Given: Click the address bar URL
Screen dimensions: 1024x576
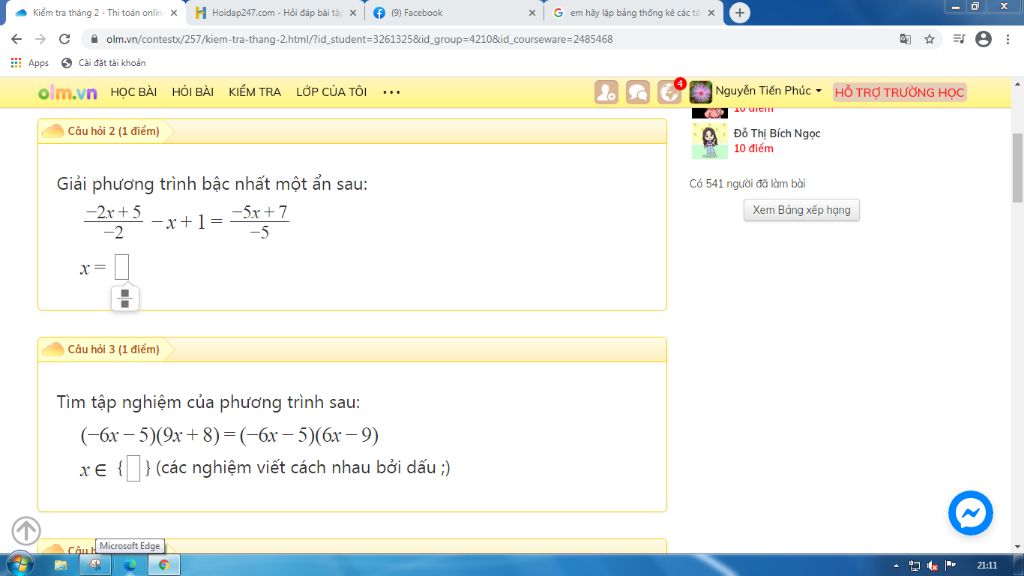Looking at the screenshot, I should 359,39.
